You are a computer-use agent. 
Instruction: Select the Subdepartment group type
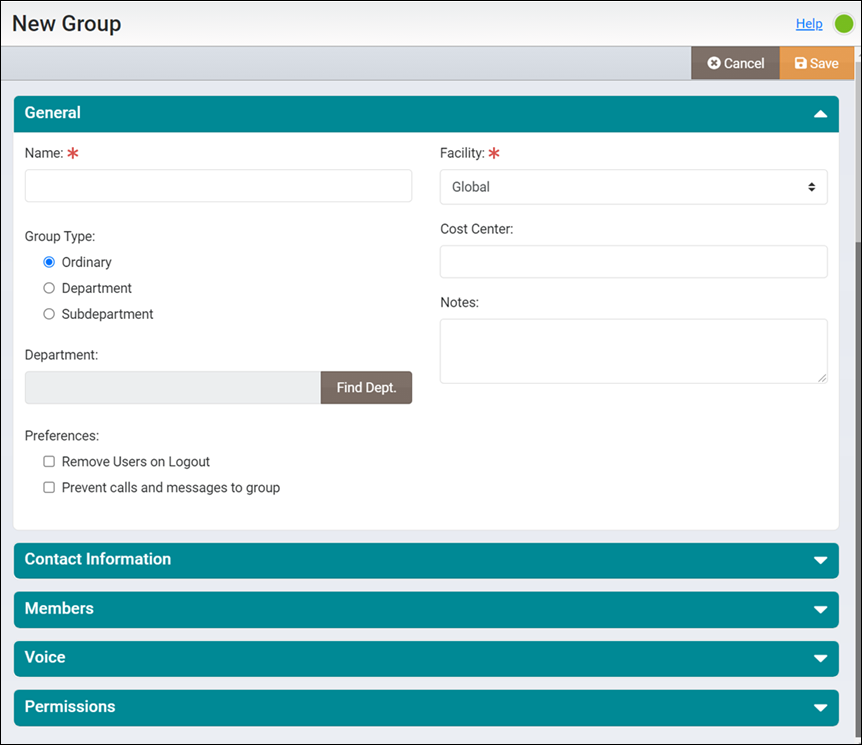coord(48,314)
